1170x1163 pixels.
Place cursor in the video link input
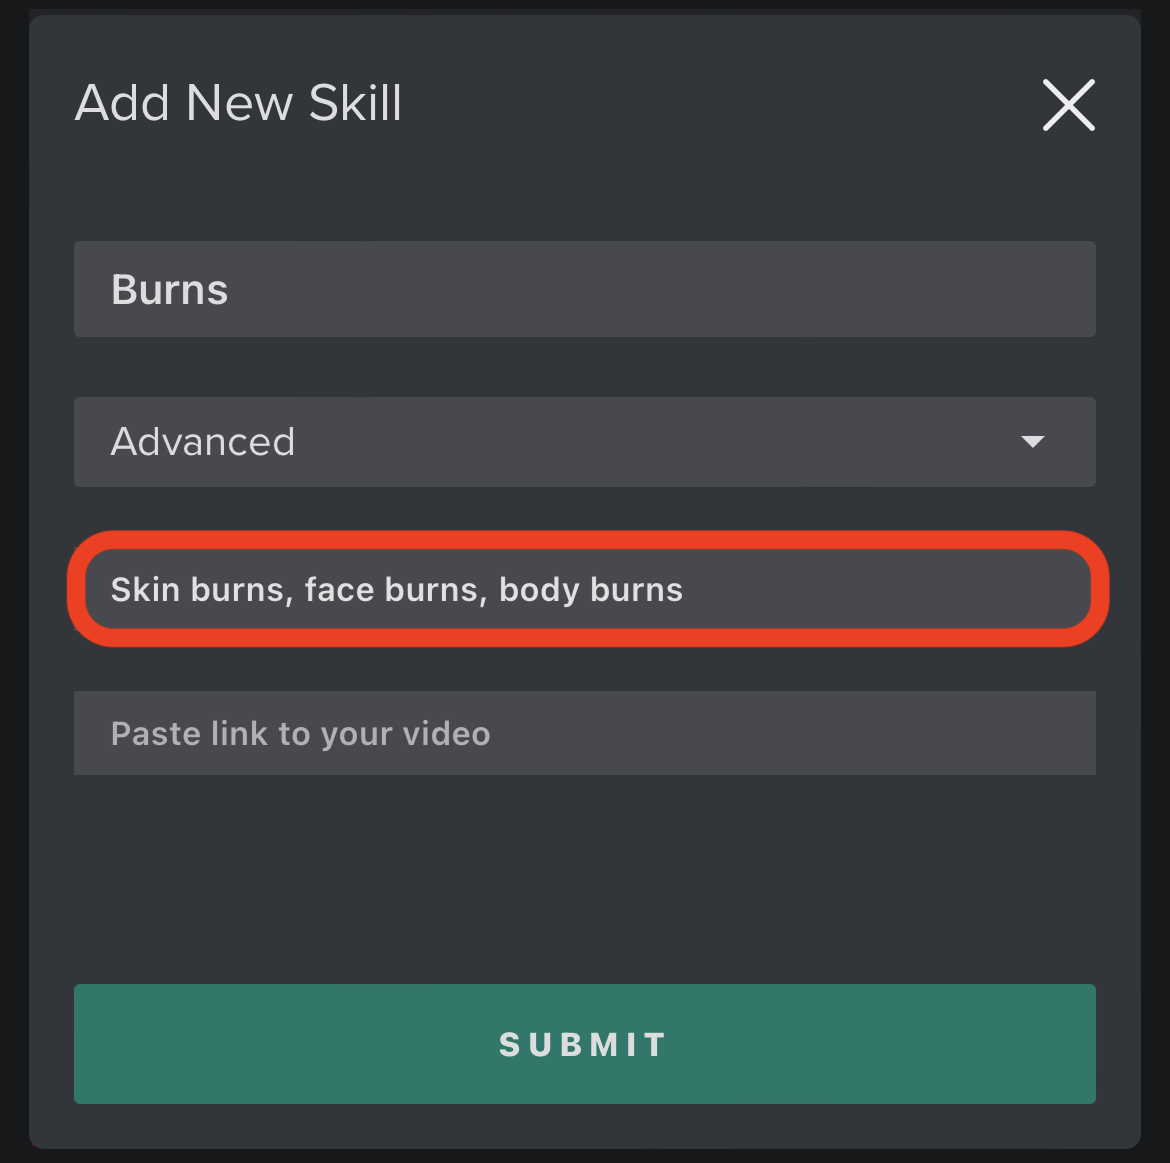click(584, 733)
